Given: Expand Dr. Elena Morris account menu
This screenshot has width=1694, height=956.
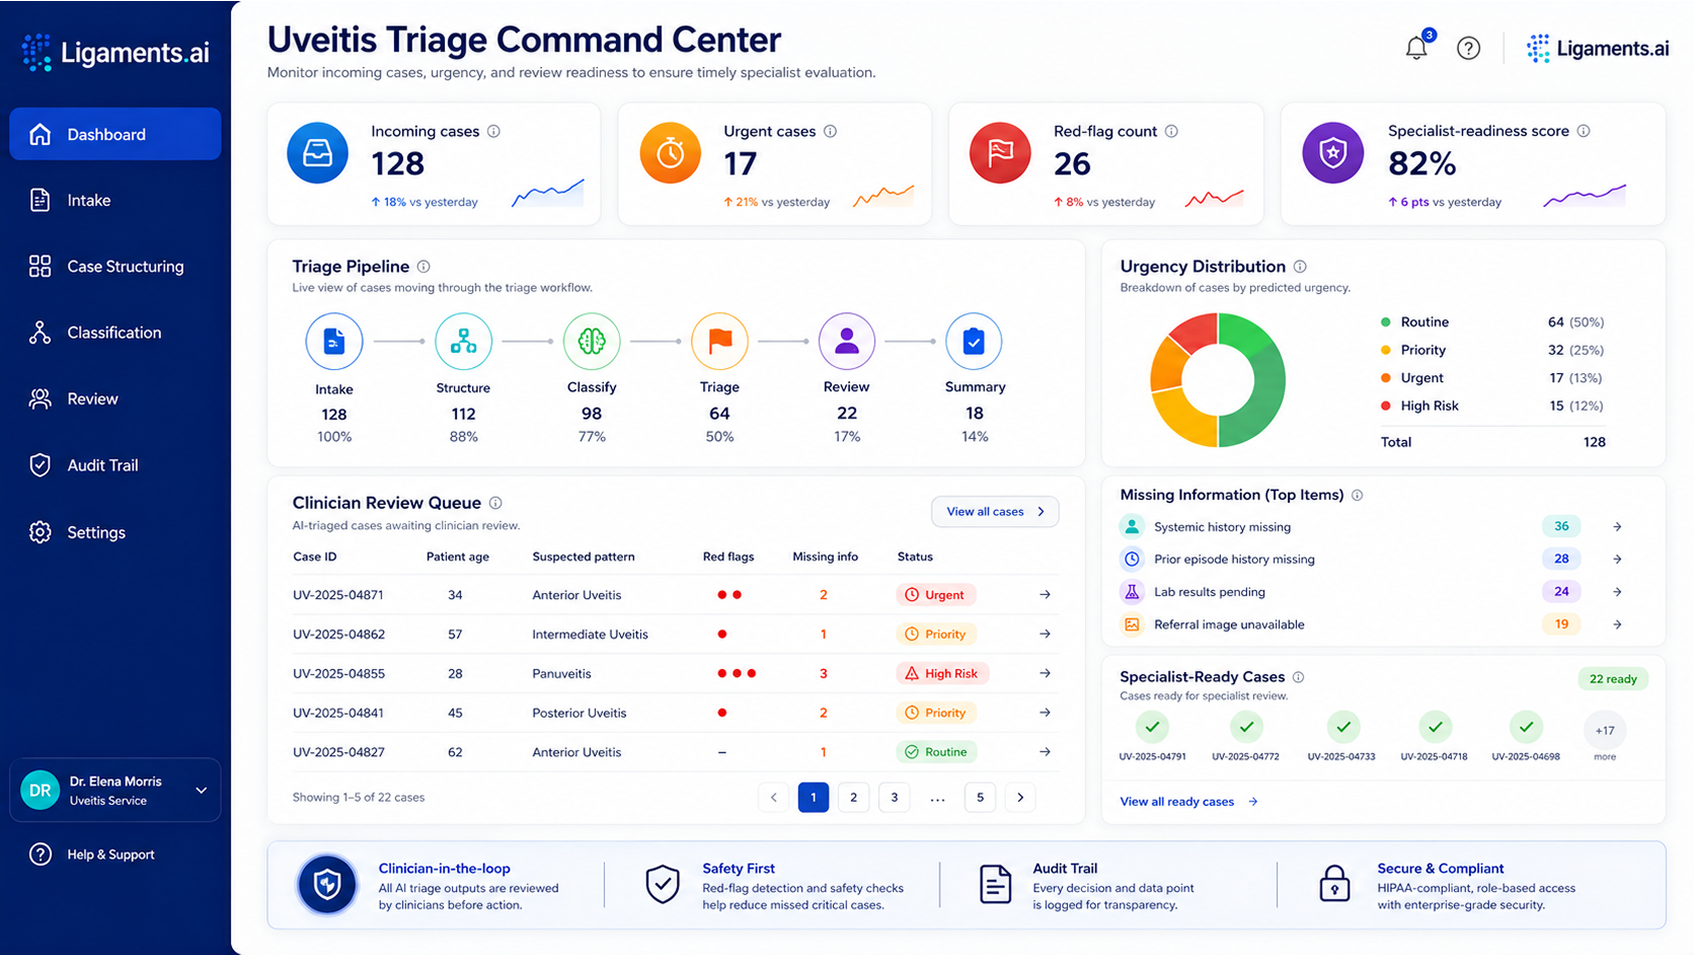Looking at the screenshot, I should (201, 790).
